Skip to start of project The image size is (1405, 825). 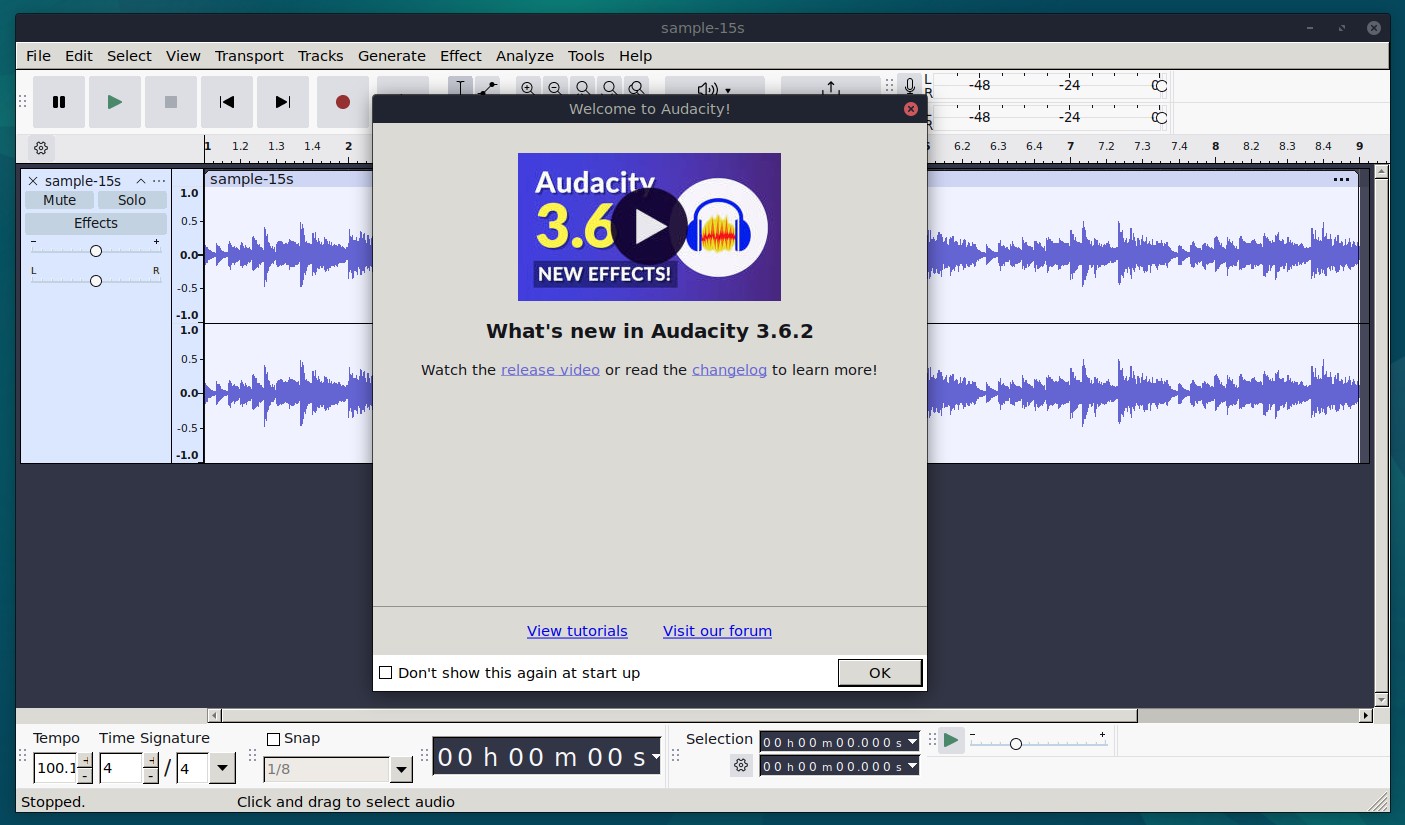tap(227, 102)
